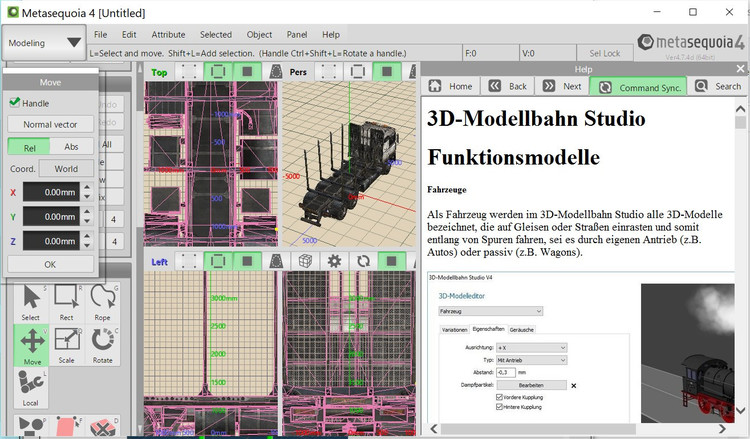Open the Object menu

tap(259, 34)
